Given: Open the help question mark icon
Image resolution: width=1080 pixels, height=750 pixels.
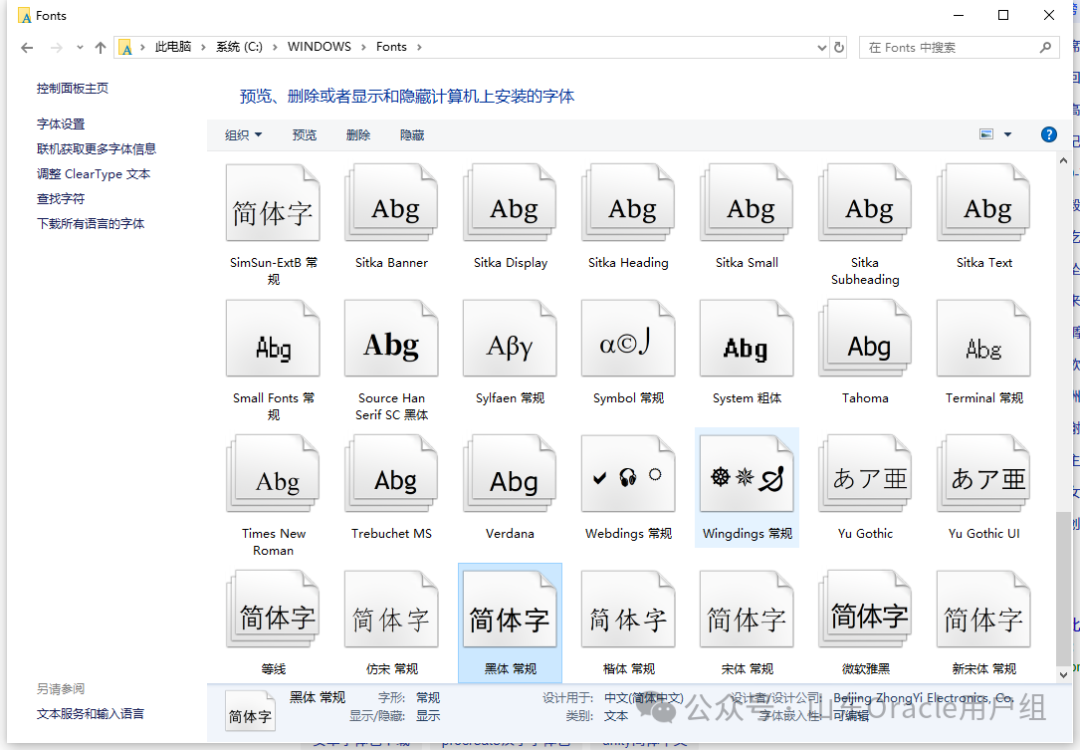Looking at the screenshot, I should pyautogui.click(x=1048, y=134).
